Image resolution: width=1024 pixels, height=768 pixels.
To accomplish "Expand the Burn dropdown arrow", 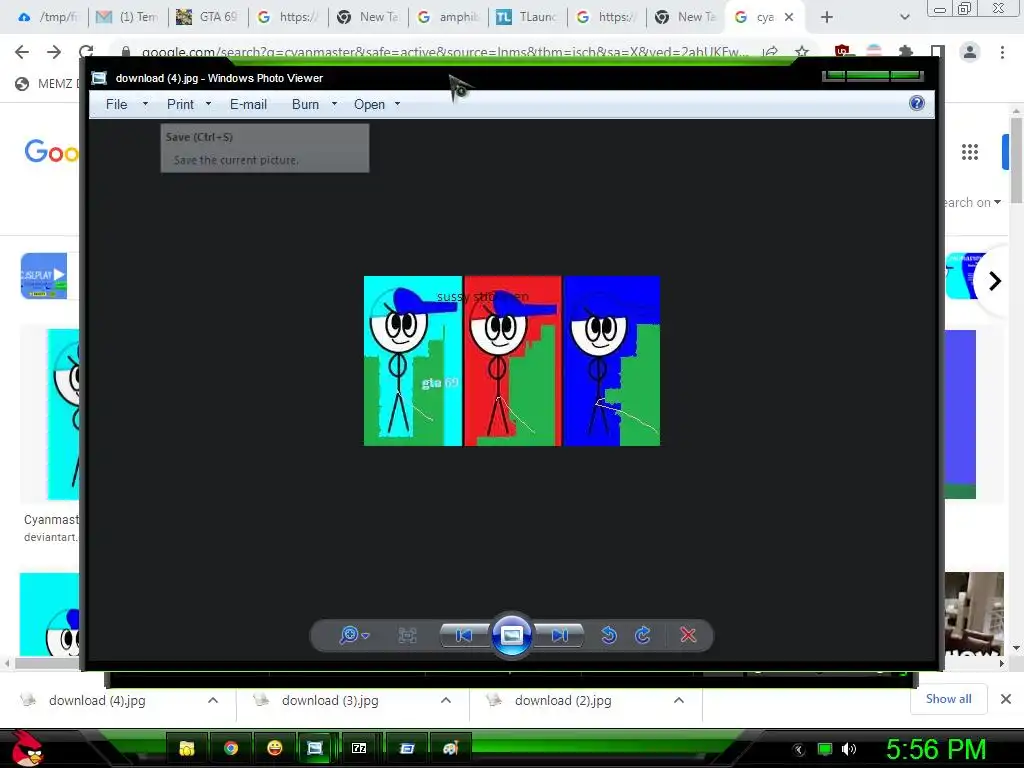I will 334,104.
